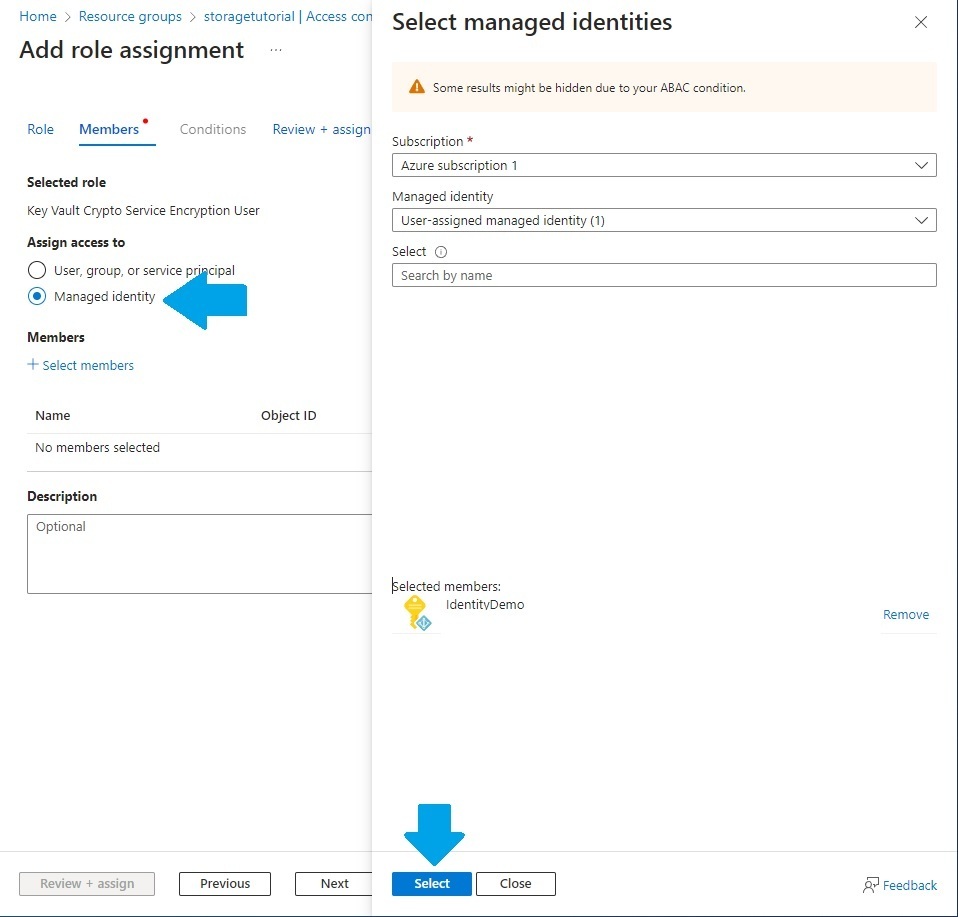This screenshot has height=917, width=958.
Task: Open Resource groups breadcrumb
Action: (x=130, y=16)
